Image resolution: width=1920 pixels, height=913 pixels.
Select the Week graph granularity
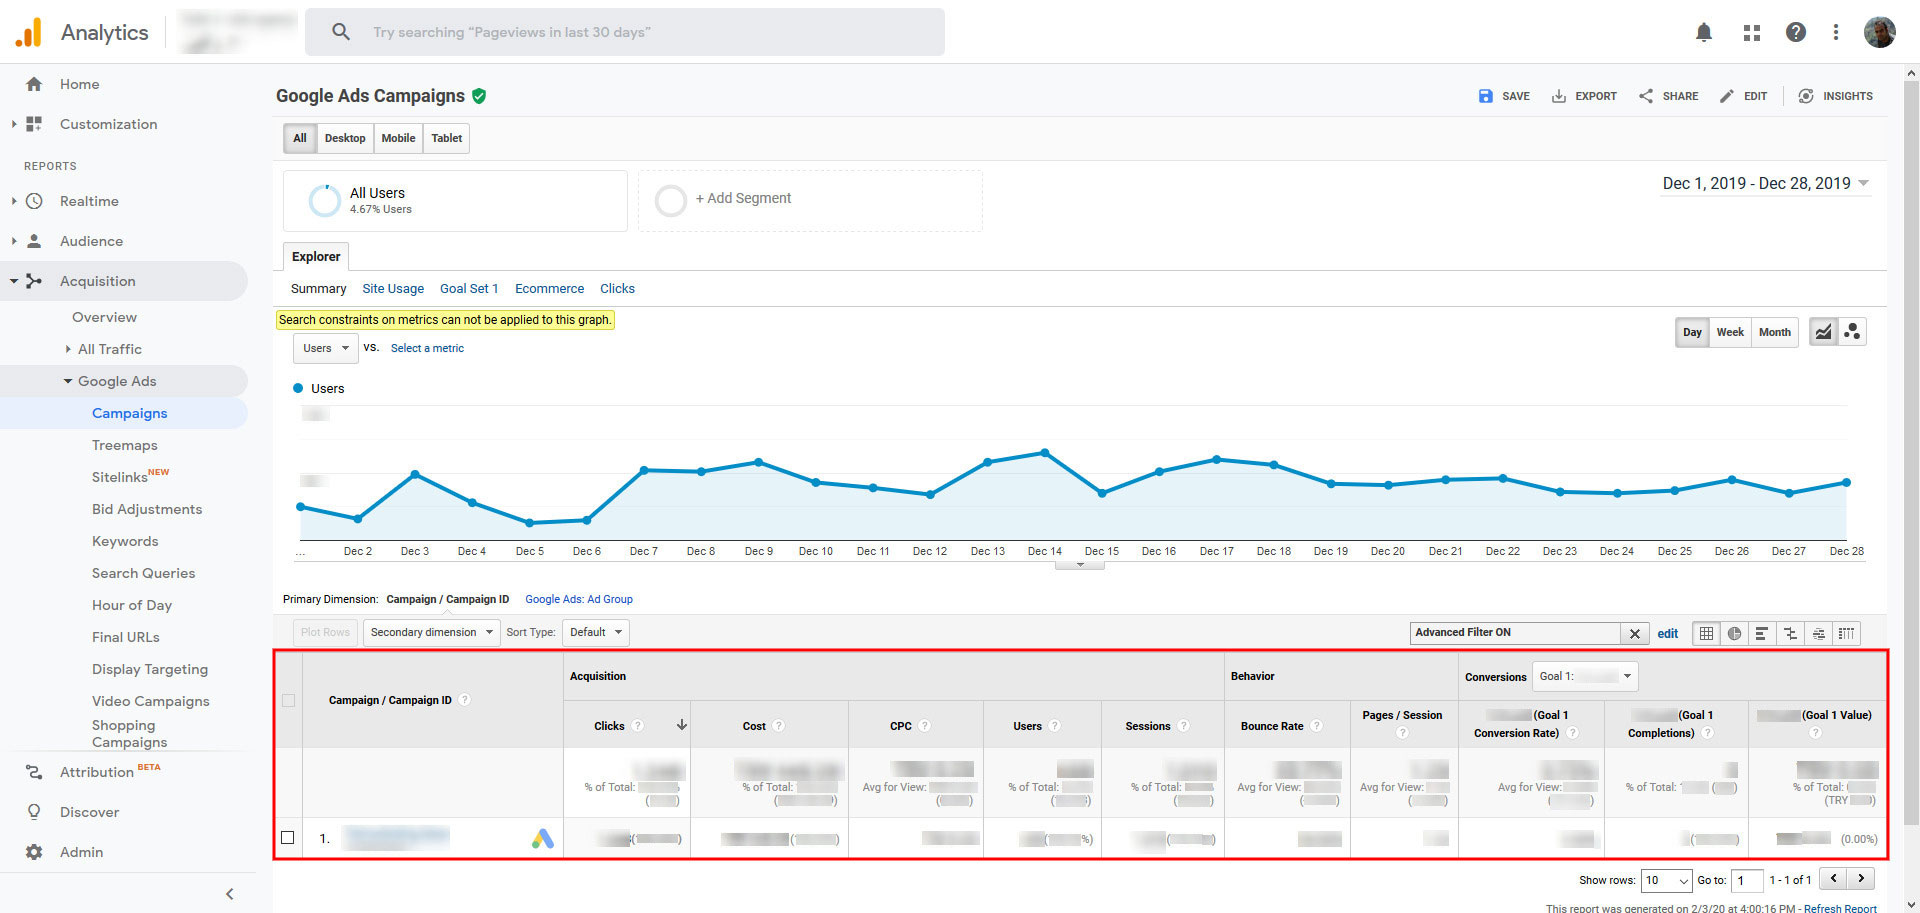(x=1730, y=332)
